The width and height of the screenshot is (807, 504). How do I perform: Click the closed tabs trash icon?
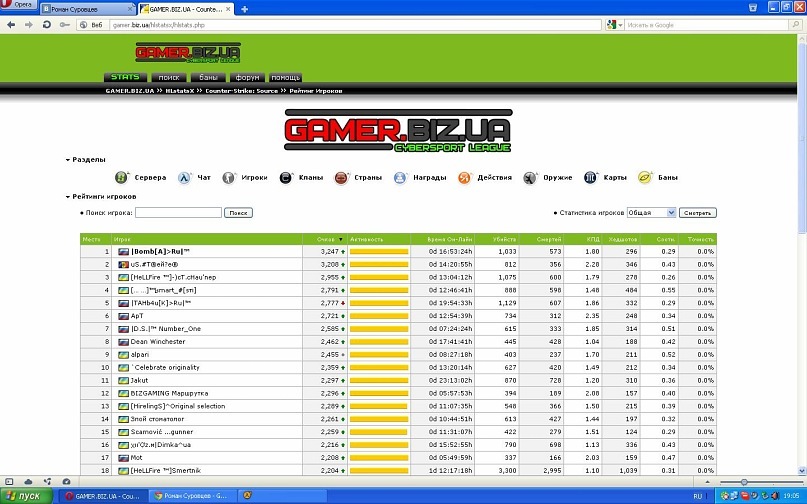pos(752,7)
